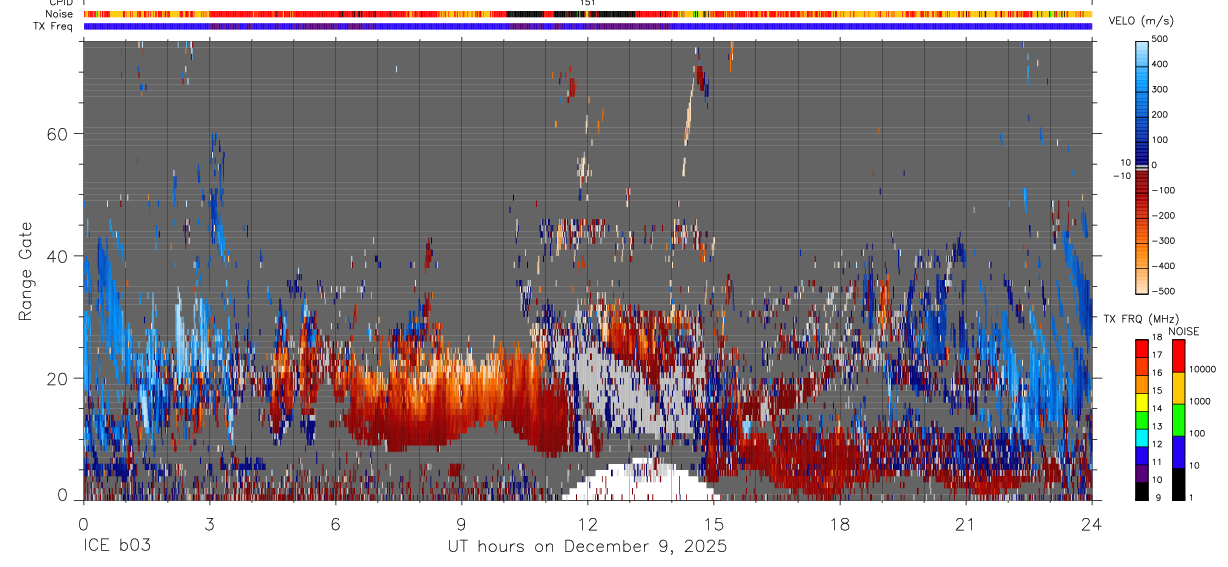This screenshot has height=567, width=1228.
Task: Click the velocity colorbar tick label '200'
Action: (1160, 114)
